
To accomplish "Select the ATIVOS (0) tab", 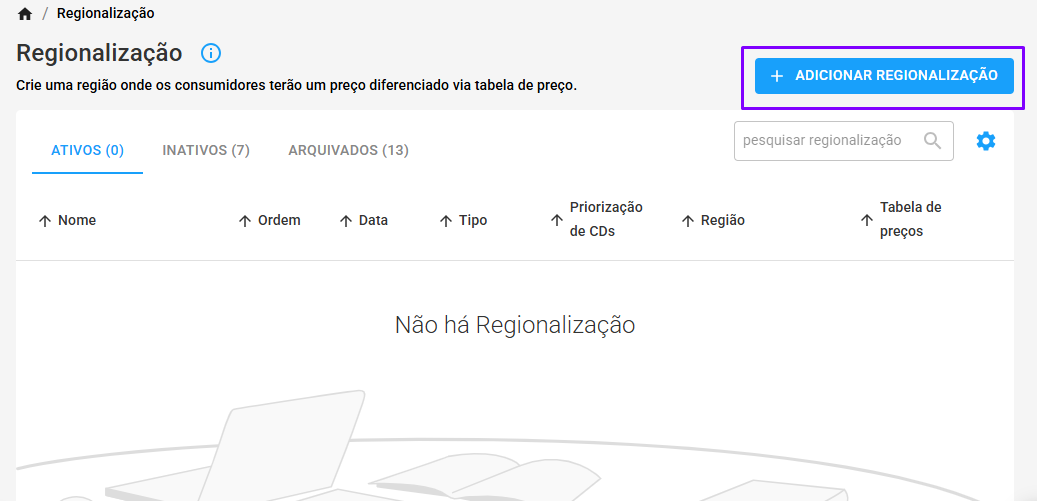I will tap(87, 151).
